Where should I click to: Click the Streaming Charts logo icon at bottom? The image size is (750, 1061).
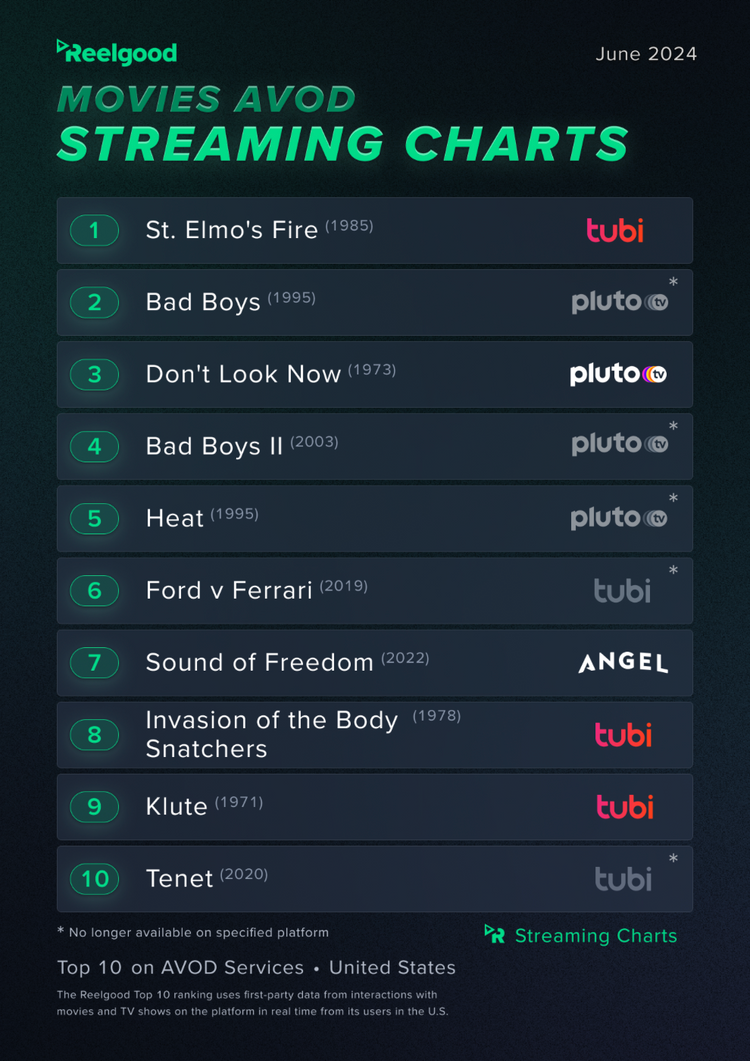pos(494,934)
